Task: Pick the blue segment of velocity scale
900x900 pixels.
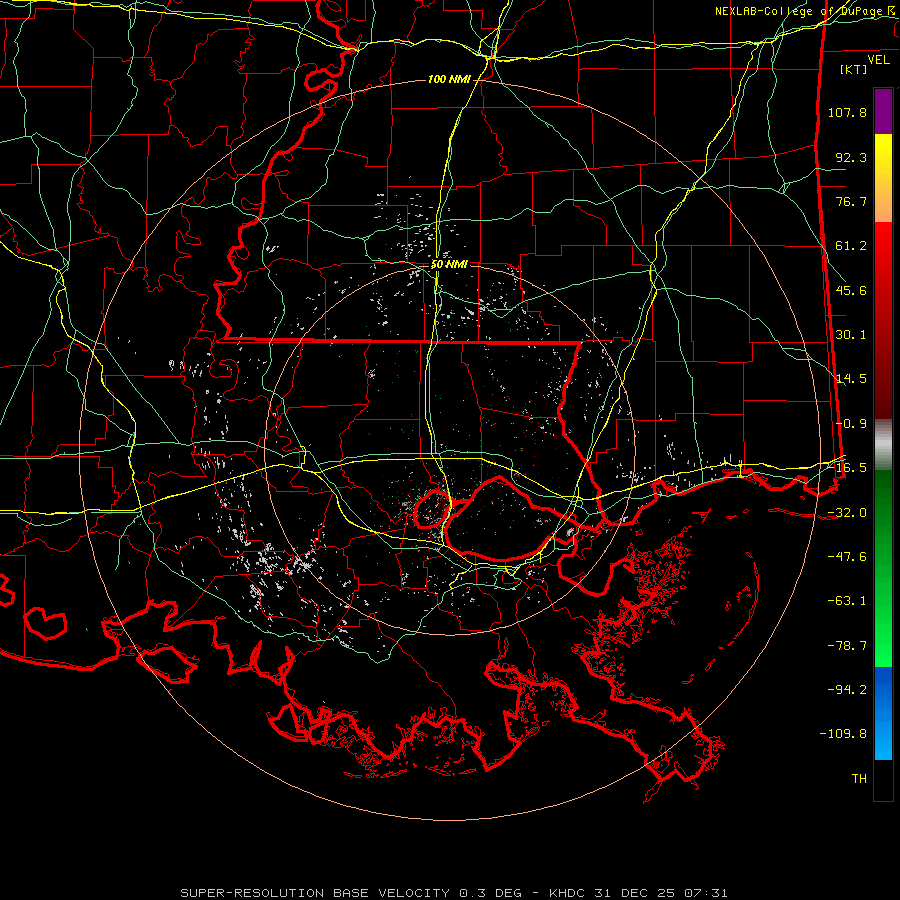Action: pos(883,713)
